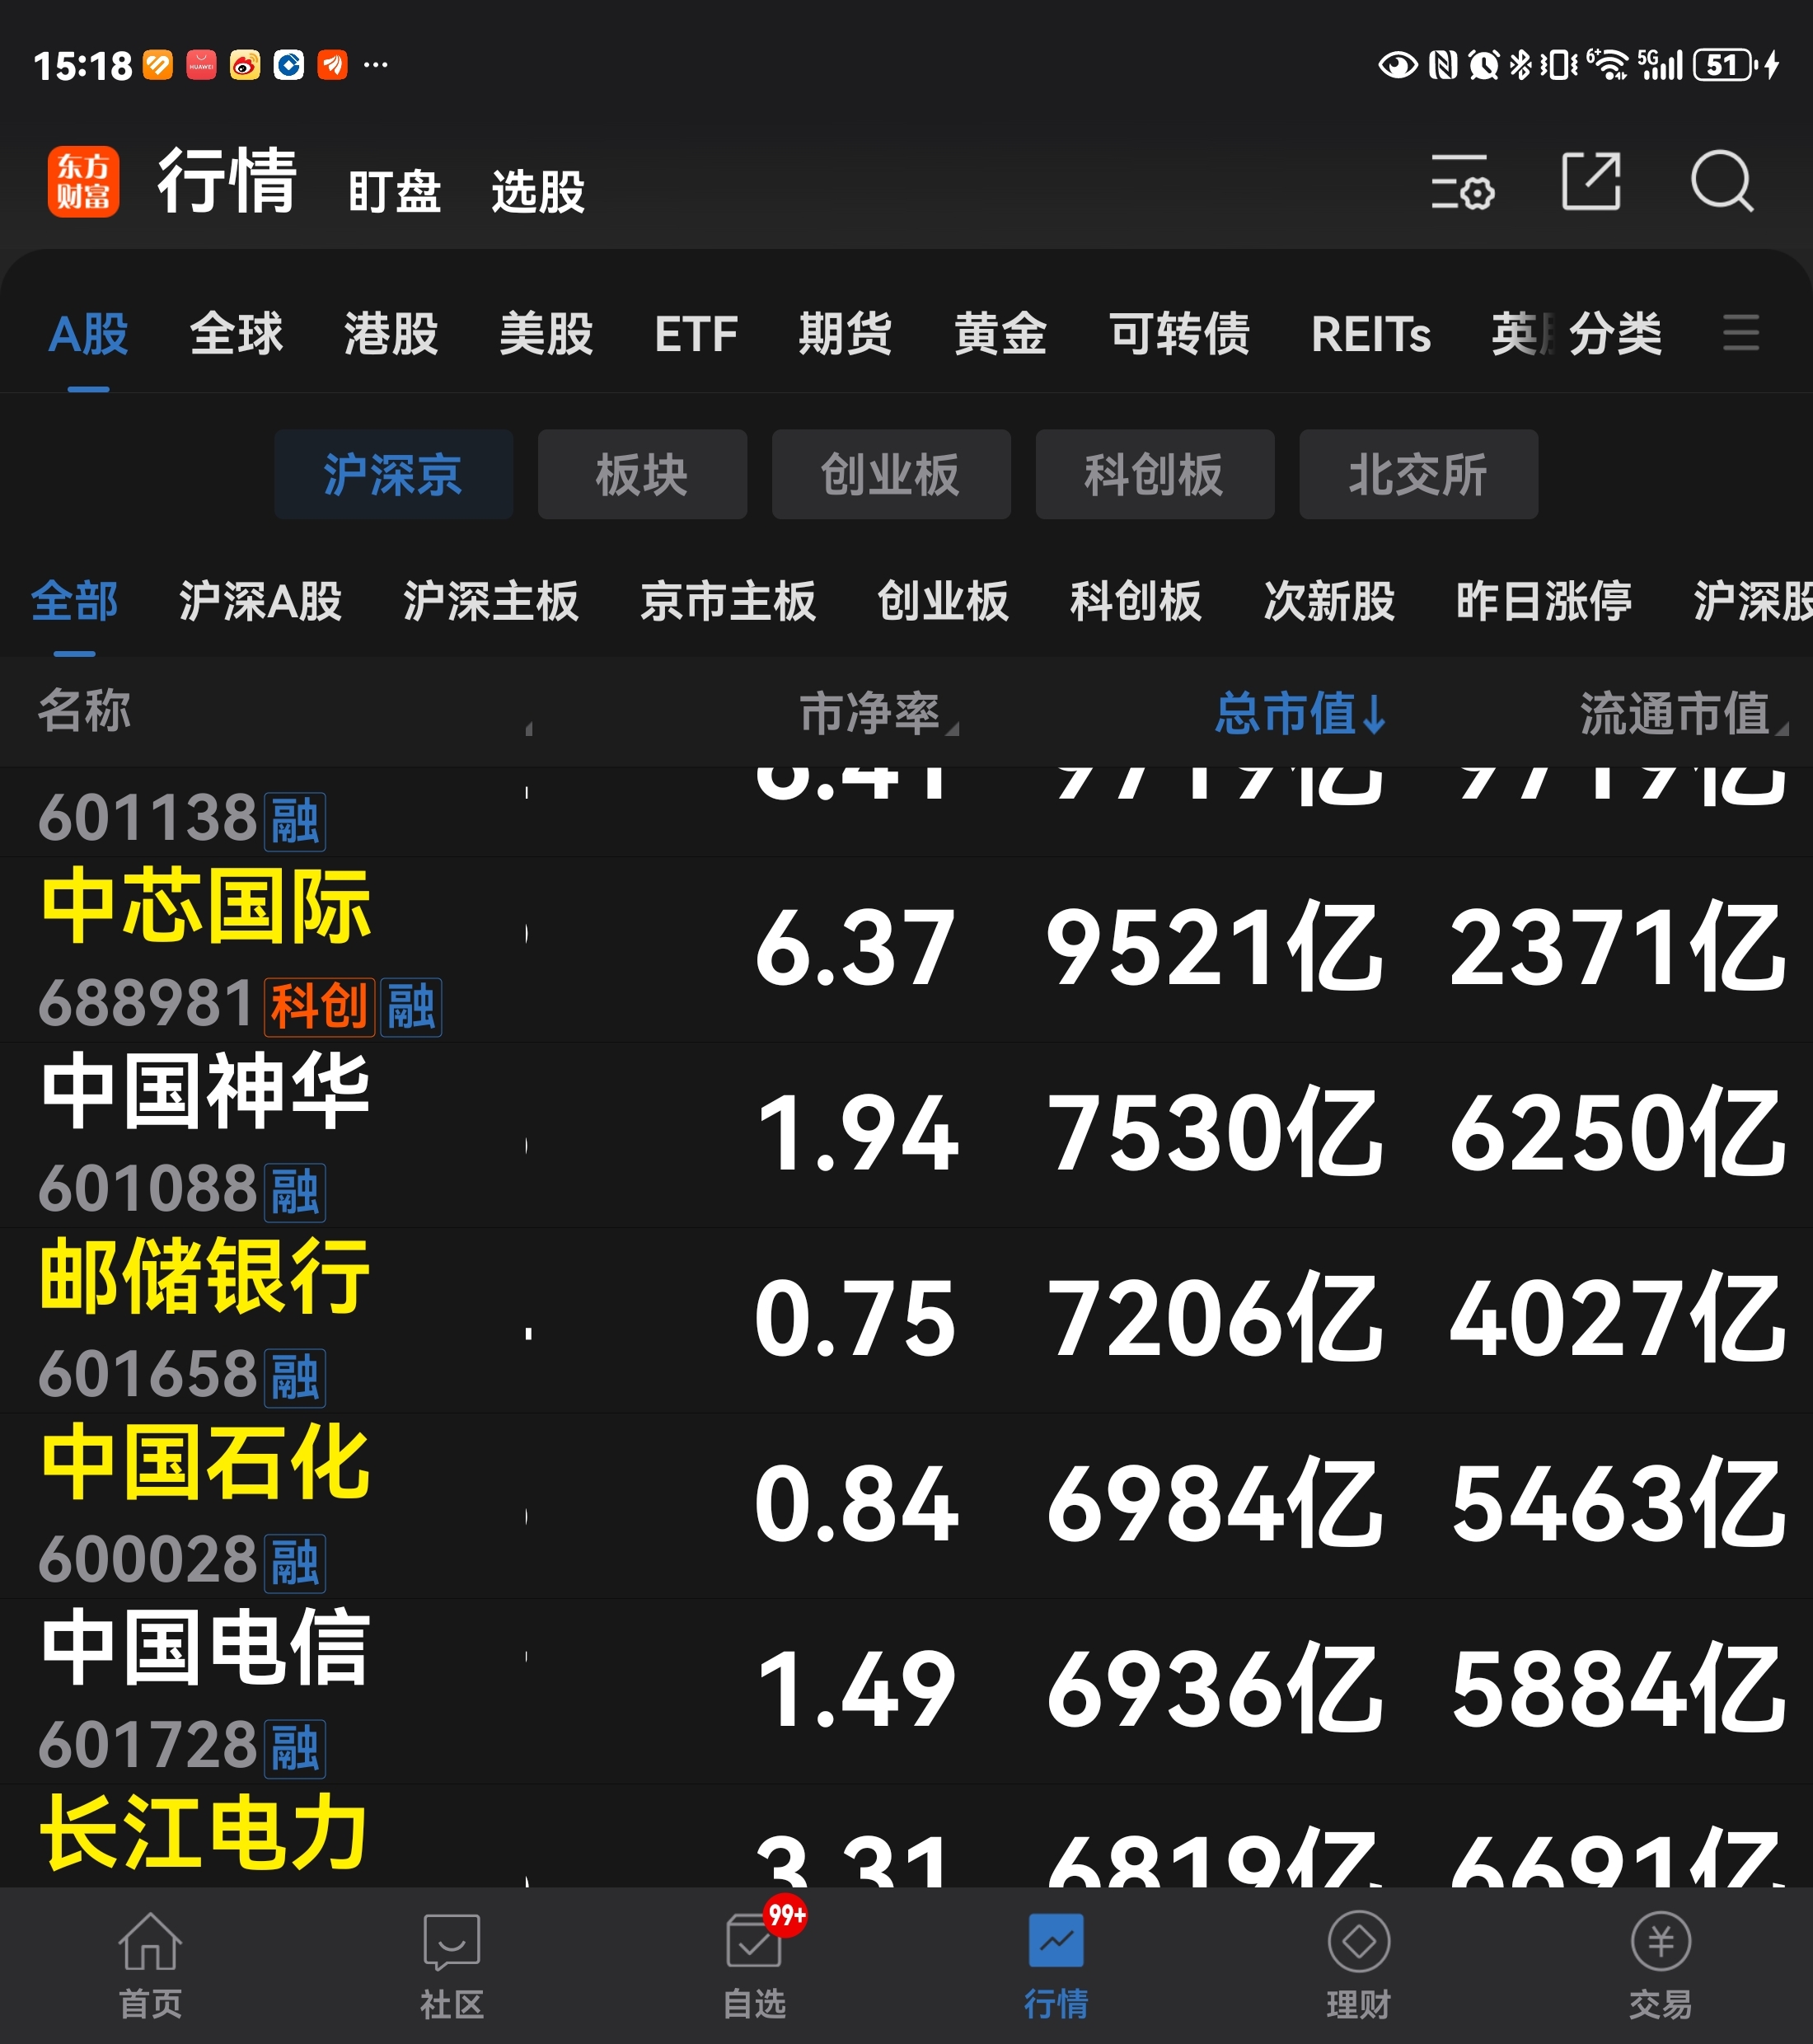Filter list by 昨日涨停
This screenshot has height=2044, width=1813.
click(1544, 601)
